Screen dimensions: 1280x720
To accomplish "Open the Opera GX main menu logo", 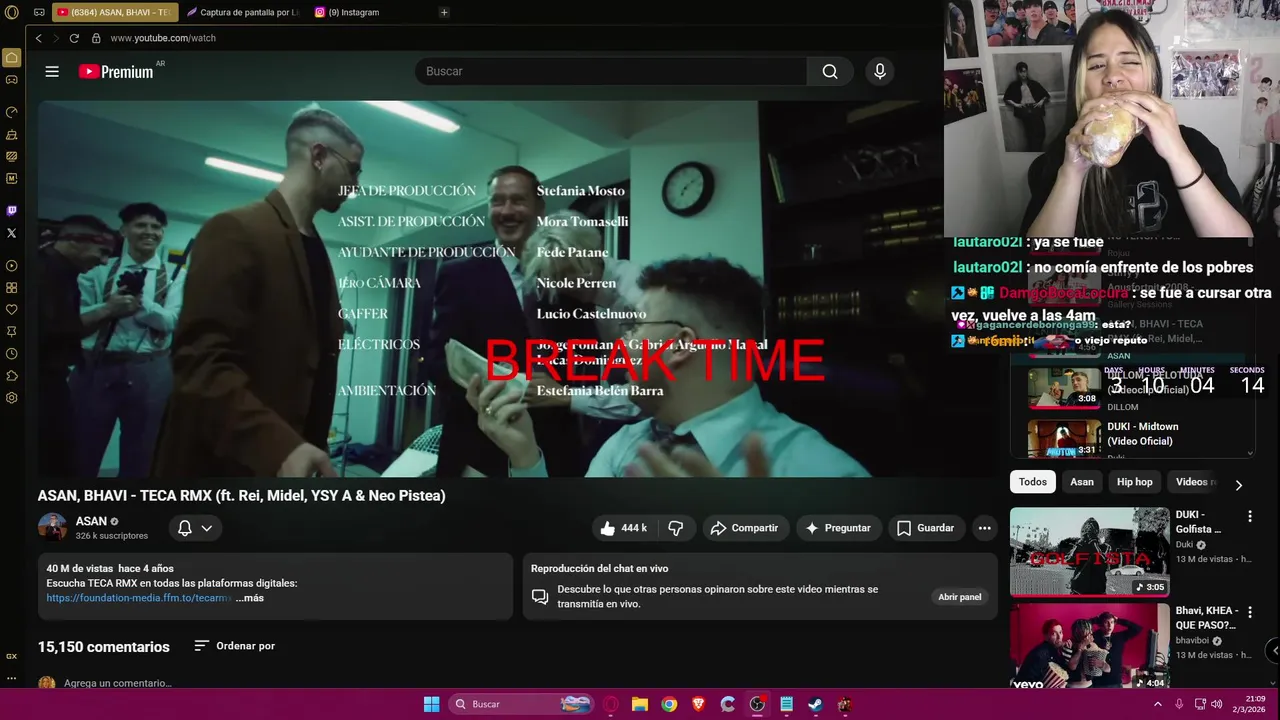I will click(12, 13).
